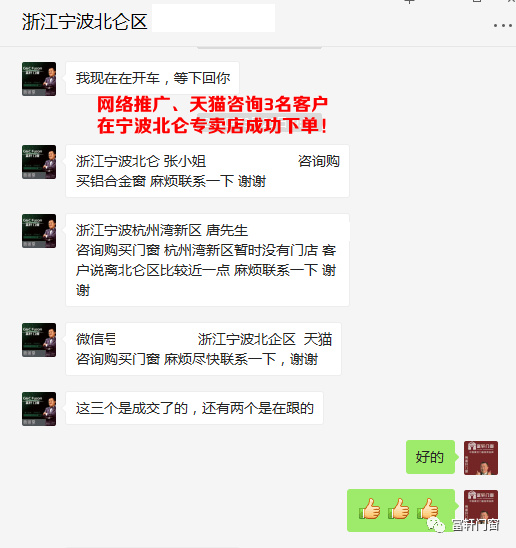Click the chat title 浙江宁波北仑区

(85, 22)
